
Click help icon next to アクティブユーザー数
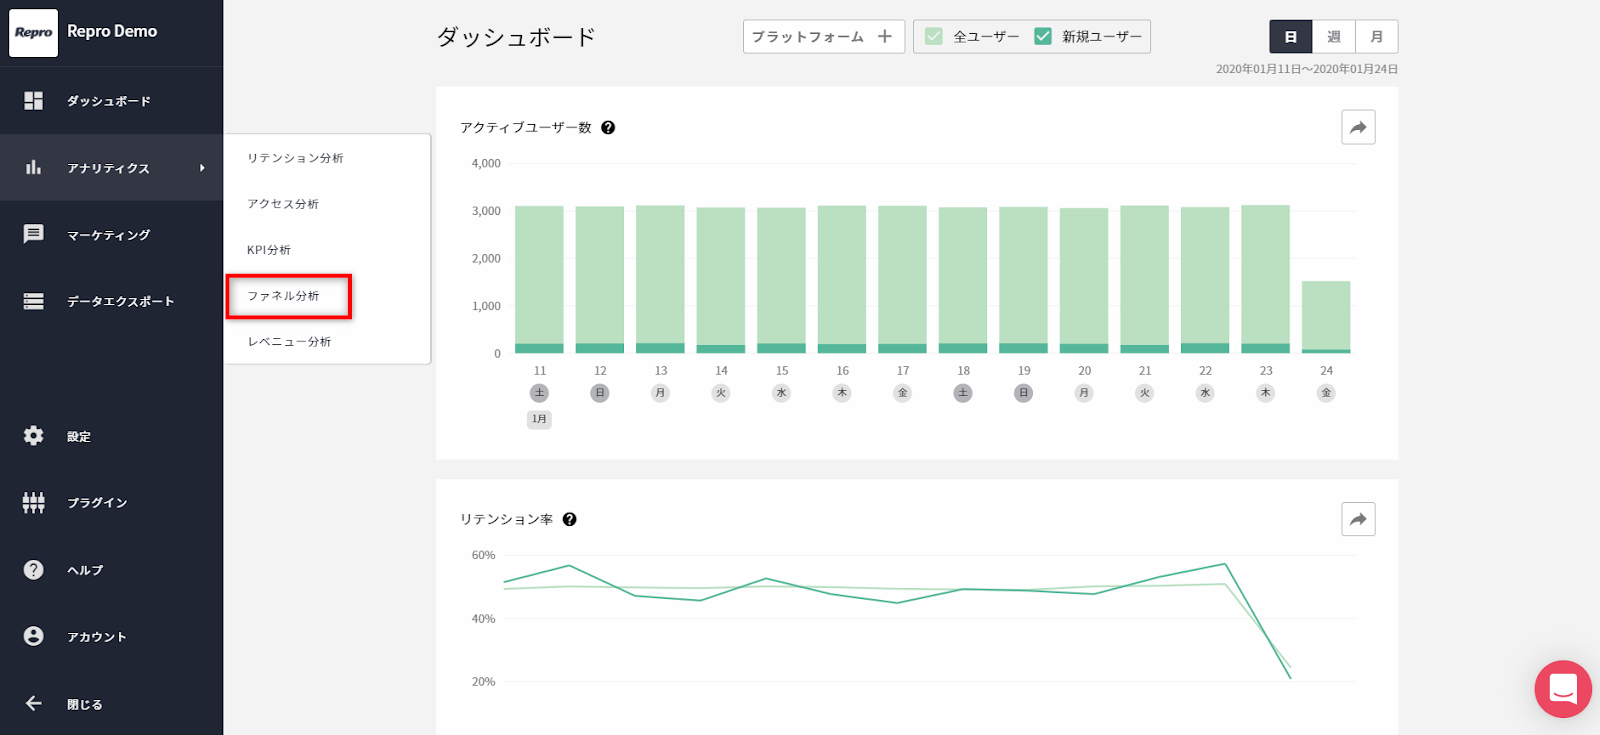(x=608, y=128)
